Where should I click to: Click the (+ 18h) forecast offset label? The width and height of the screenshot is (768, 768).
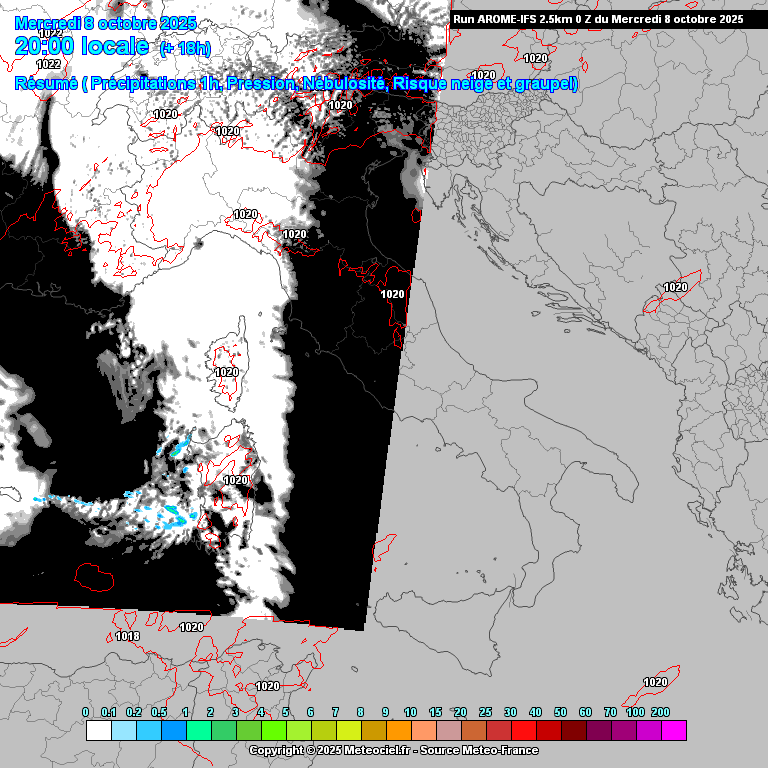[185, 48]
